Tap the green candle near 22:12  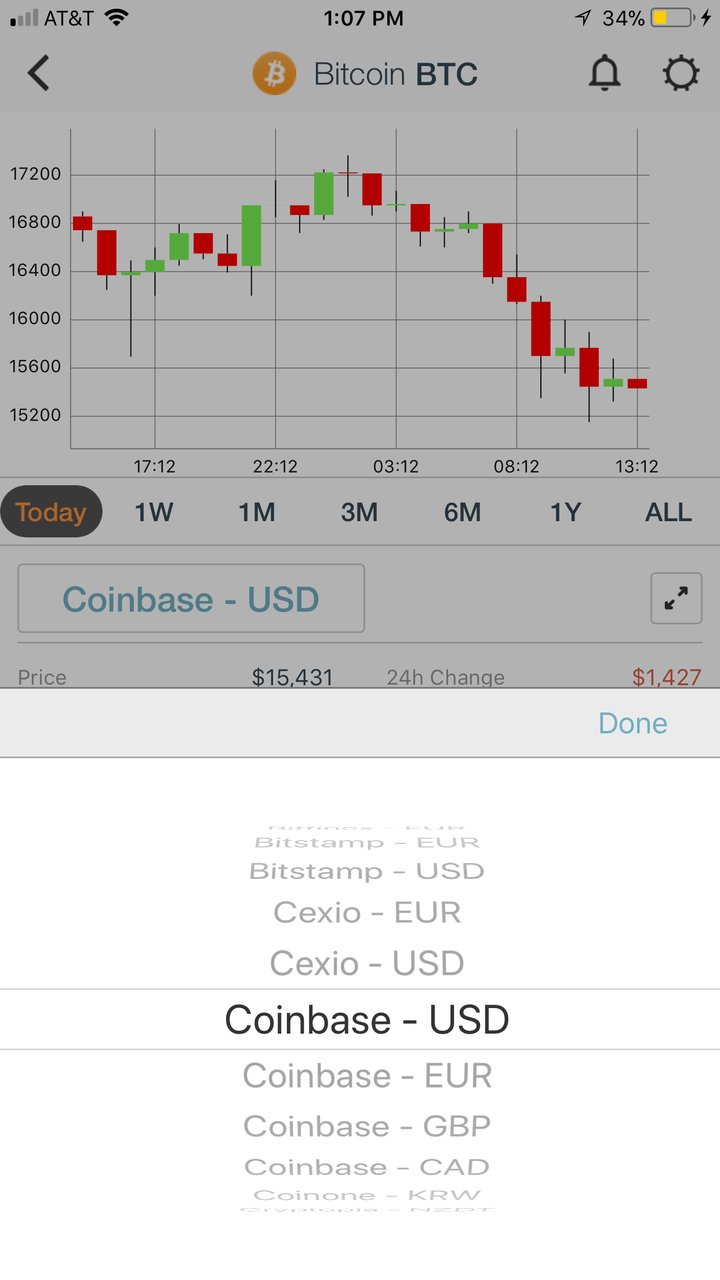[x=251, y=236]
